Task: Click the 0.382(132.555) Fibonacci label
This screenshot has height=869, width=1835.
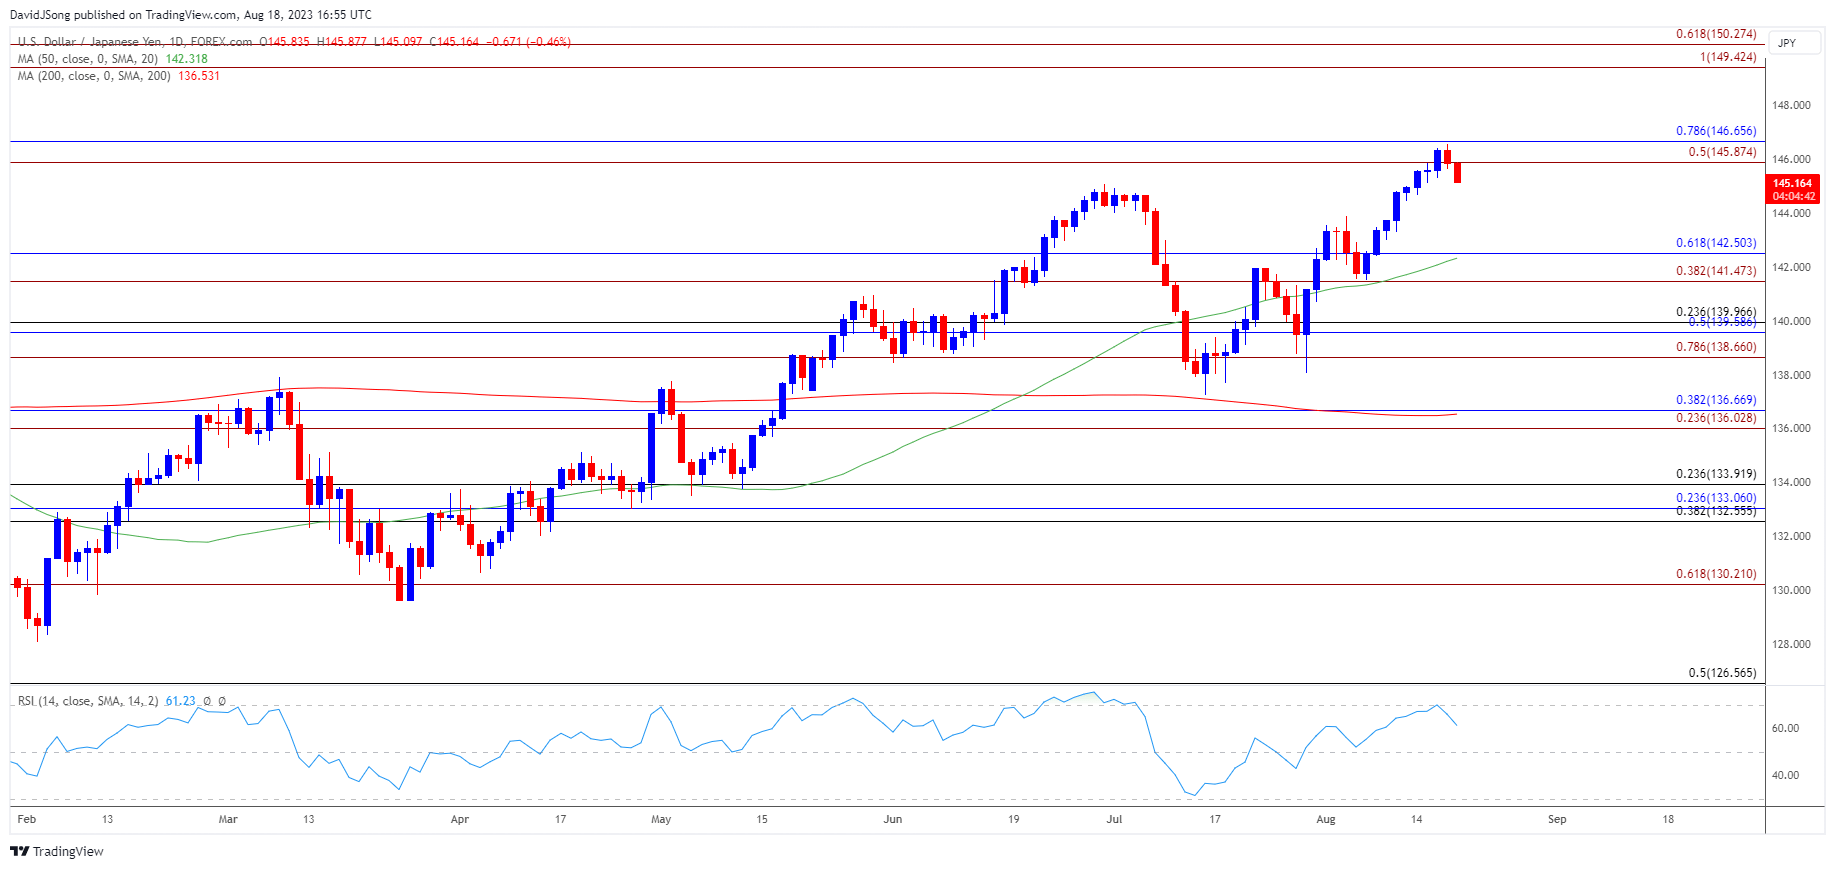Action: click(x=1716, y=511)
